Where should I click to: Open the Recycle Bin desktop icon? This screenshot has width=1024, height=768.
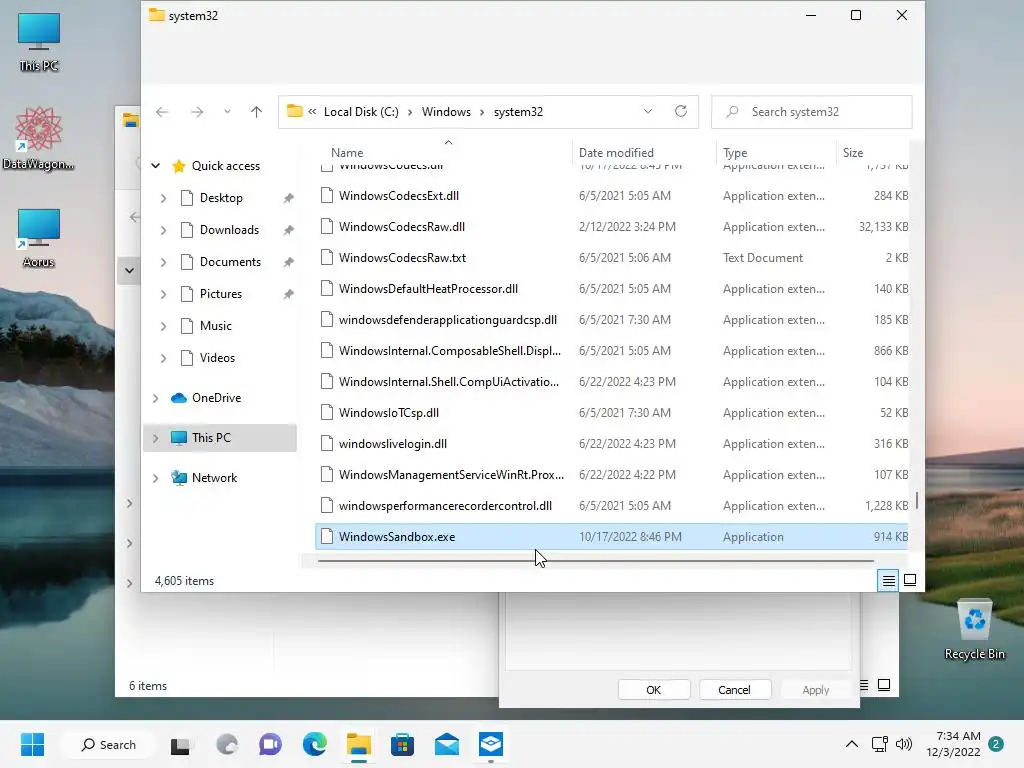pos(974,630)
